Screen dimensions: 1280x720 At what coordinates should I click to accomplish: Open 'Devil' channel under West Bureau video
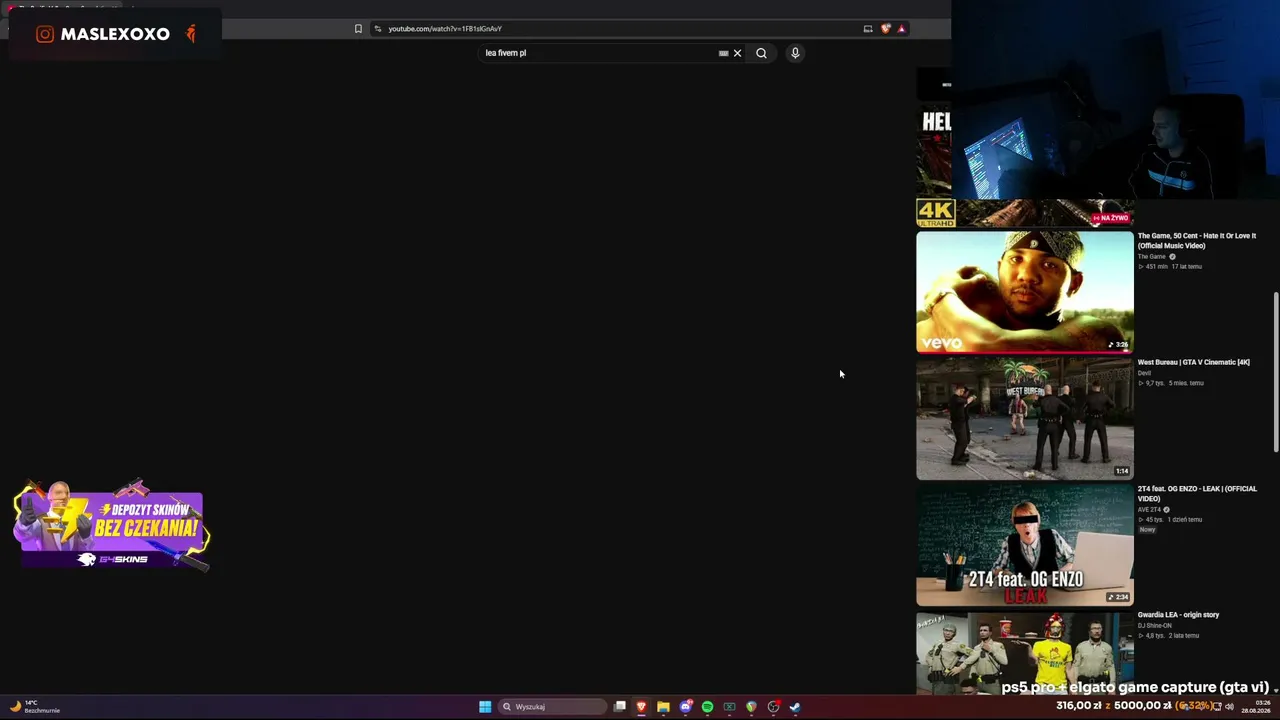[x=1144, y=373]
